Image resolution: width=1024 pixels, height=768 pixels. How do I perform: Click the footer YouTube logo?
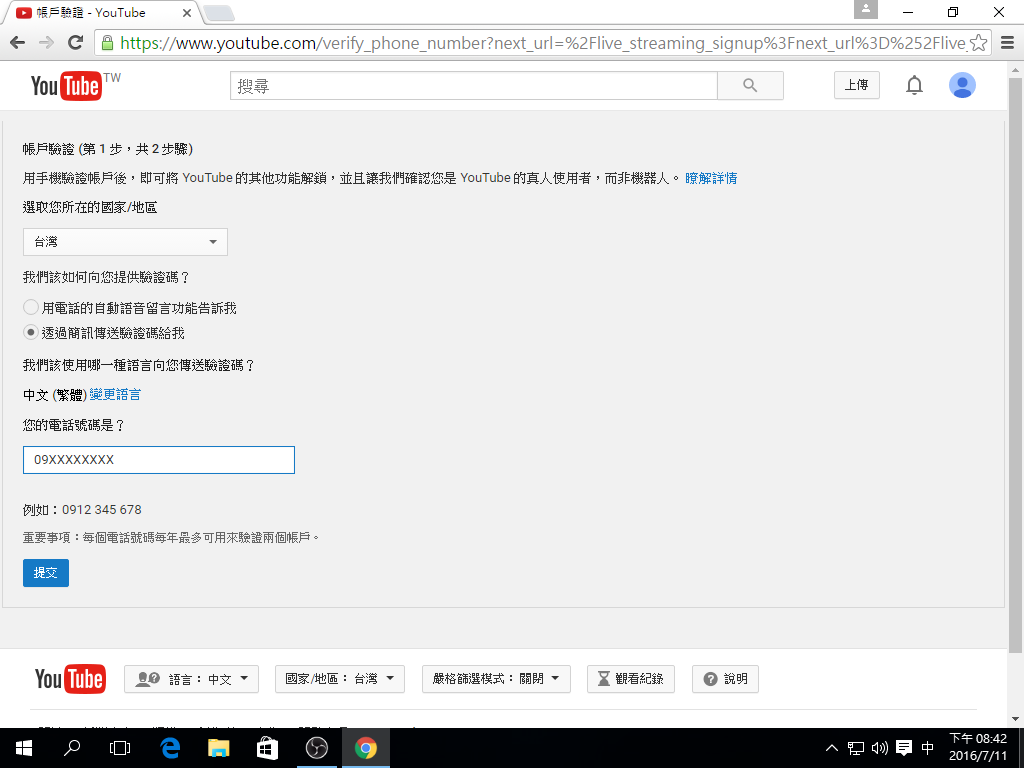(70, 679)
